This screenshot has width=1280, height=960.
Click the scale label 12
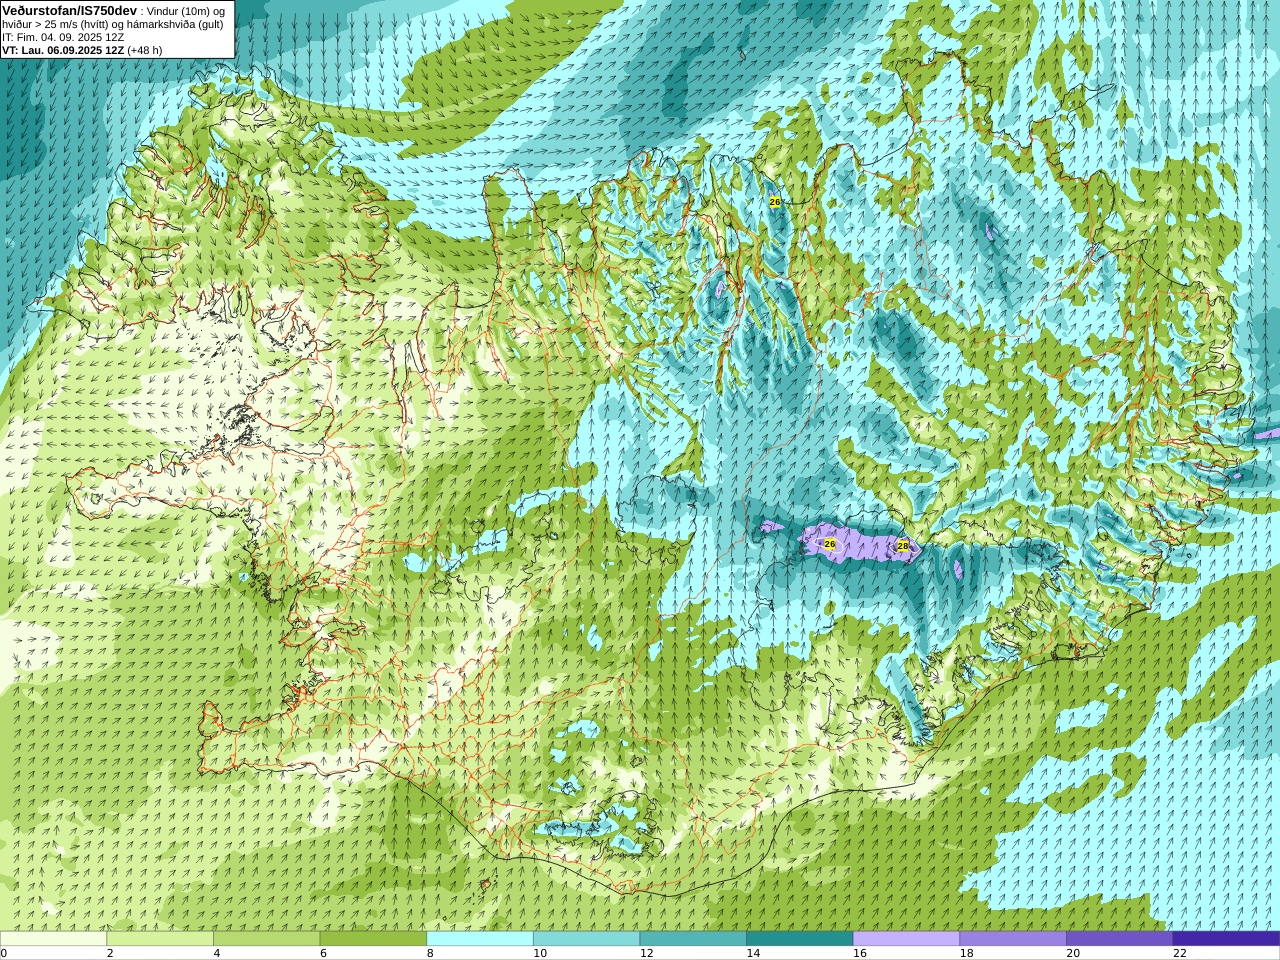tap(646, 953)
